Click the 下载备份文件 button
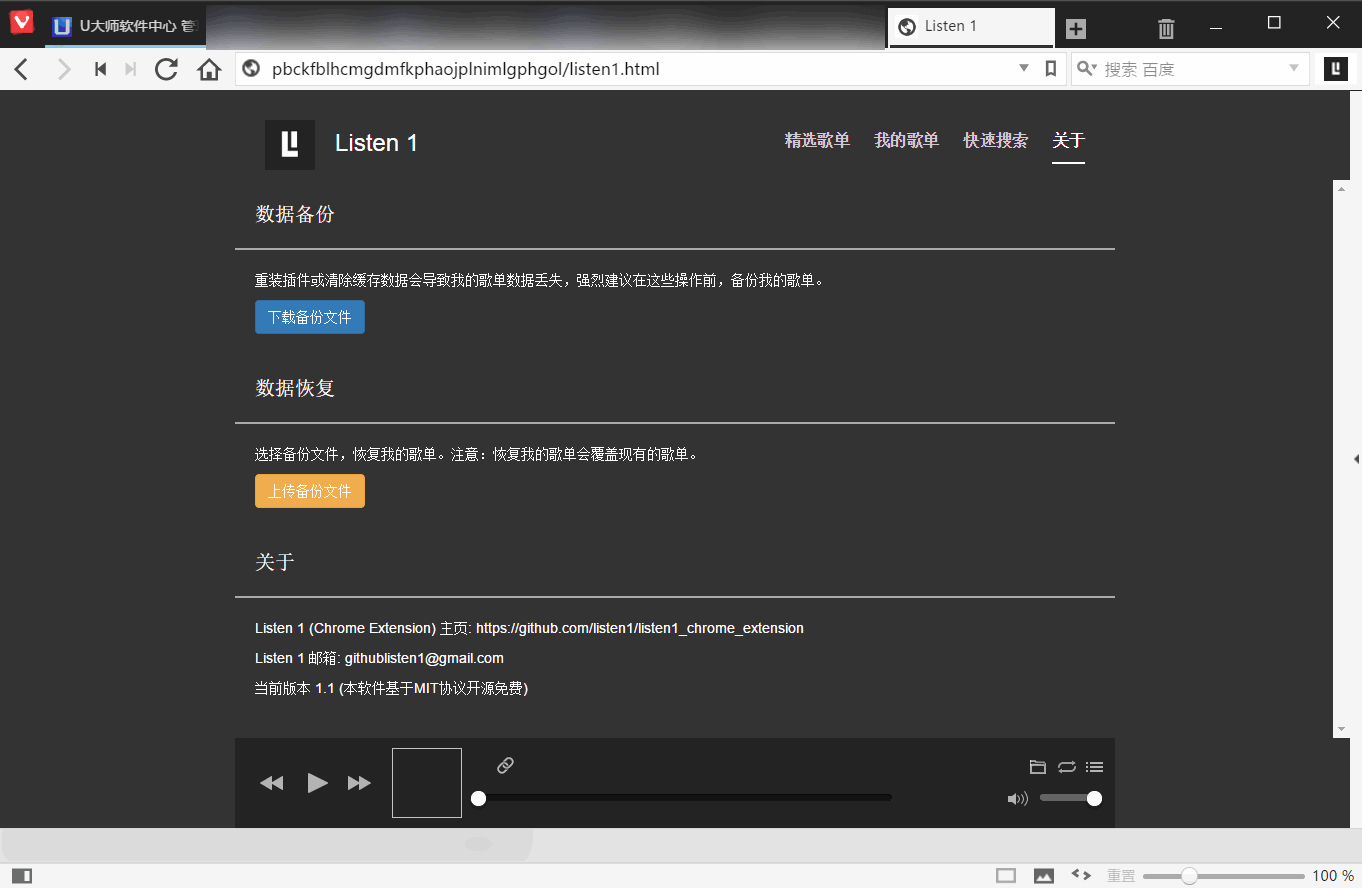 click(310, 317)
